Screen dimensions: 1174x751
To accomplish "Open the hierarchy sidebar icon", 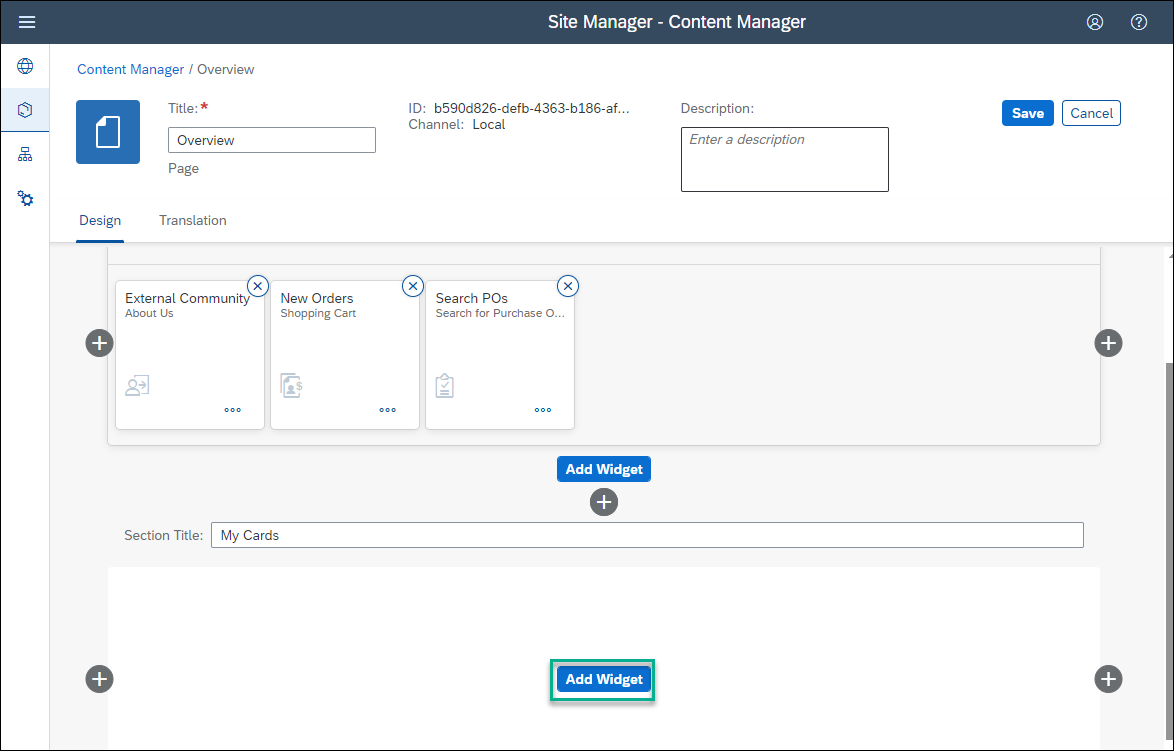I will 25,154.
